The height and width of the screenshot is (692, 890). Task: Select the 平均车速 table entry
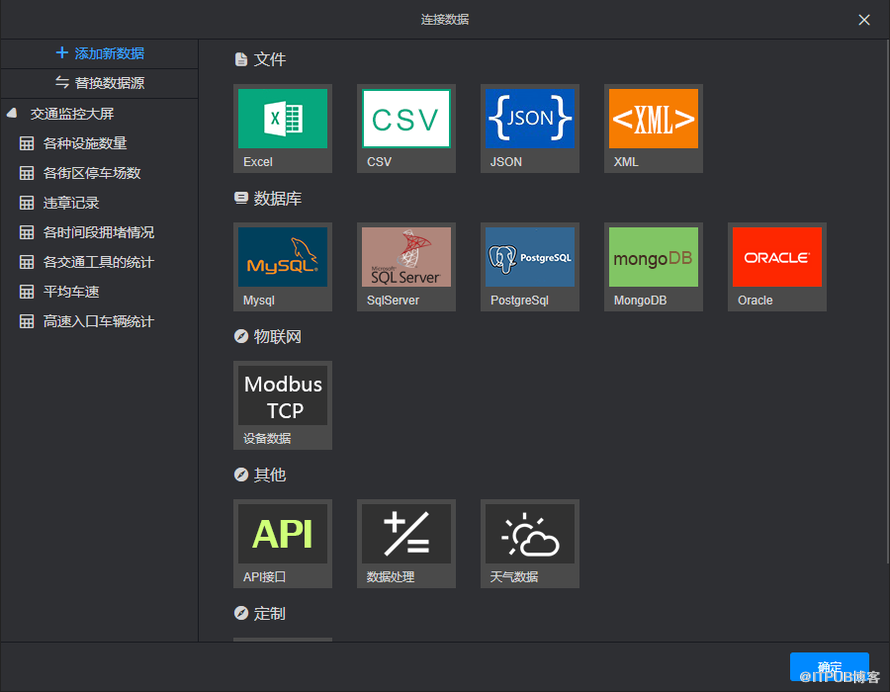point(71,292)
